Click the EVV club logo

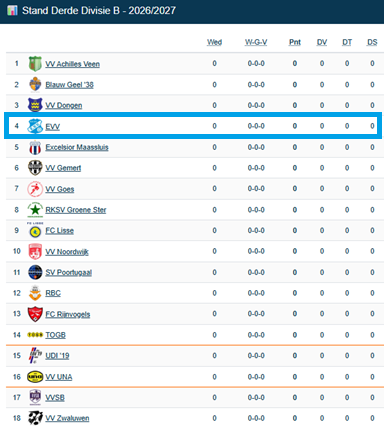tap(35, 126)
